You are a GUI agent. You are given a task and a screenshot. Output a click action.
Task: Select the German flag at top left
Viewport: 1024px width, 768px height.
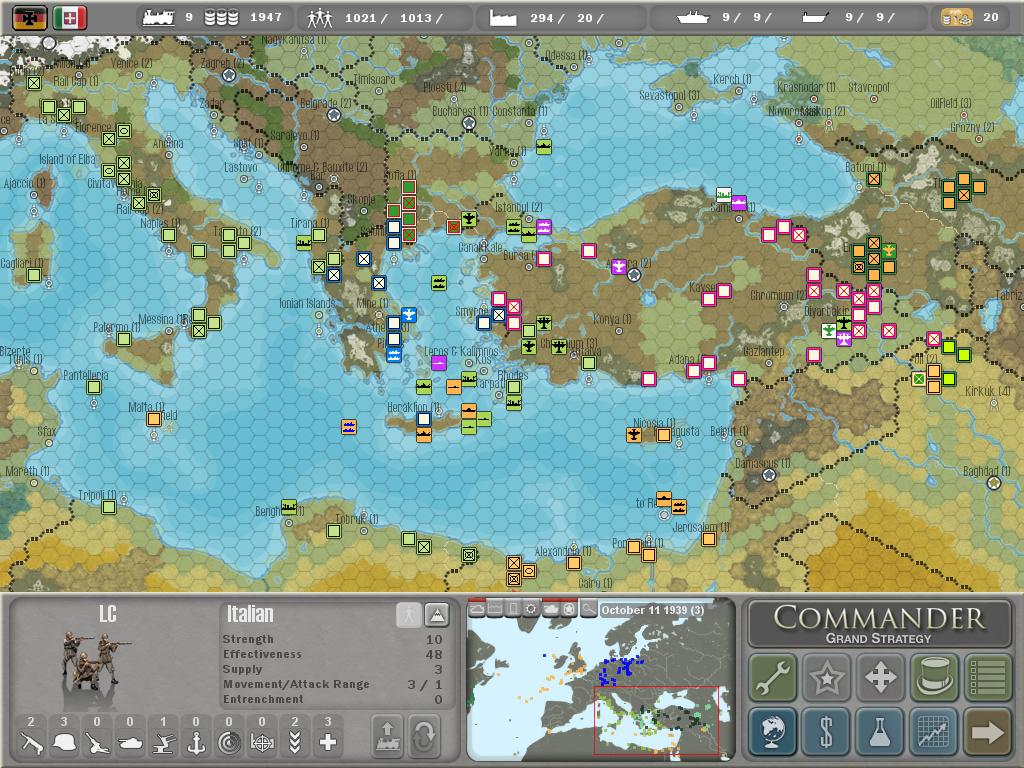[30, 17]
